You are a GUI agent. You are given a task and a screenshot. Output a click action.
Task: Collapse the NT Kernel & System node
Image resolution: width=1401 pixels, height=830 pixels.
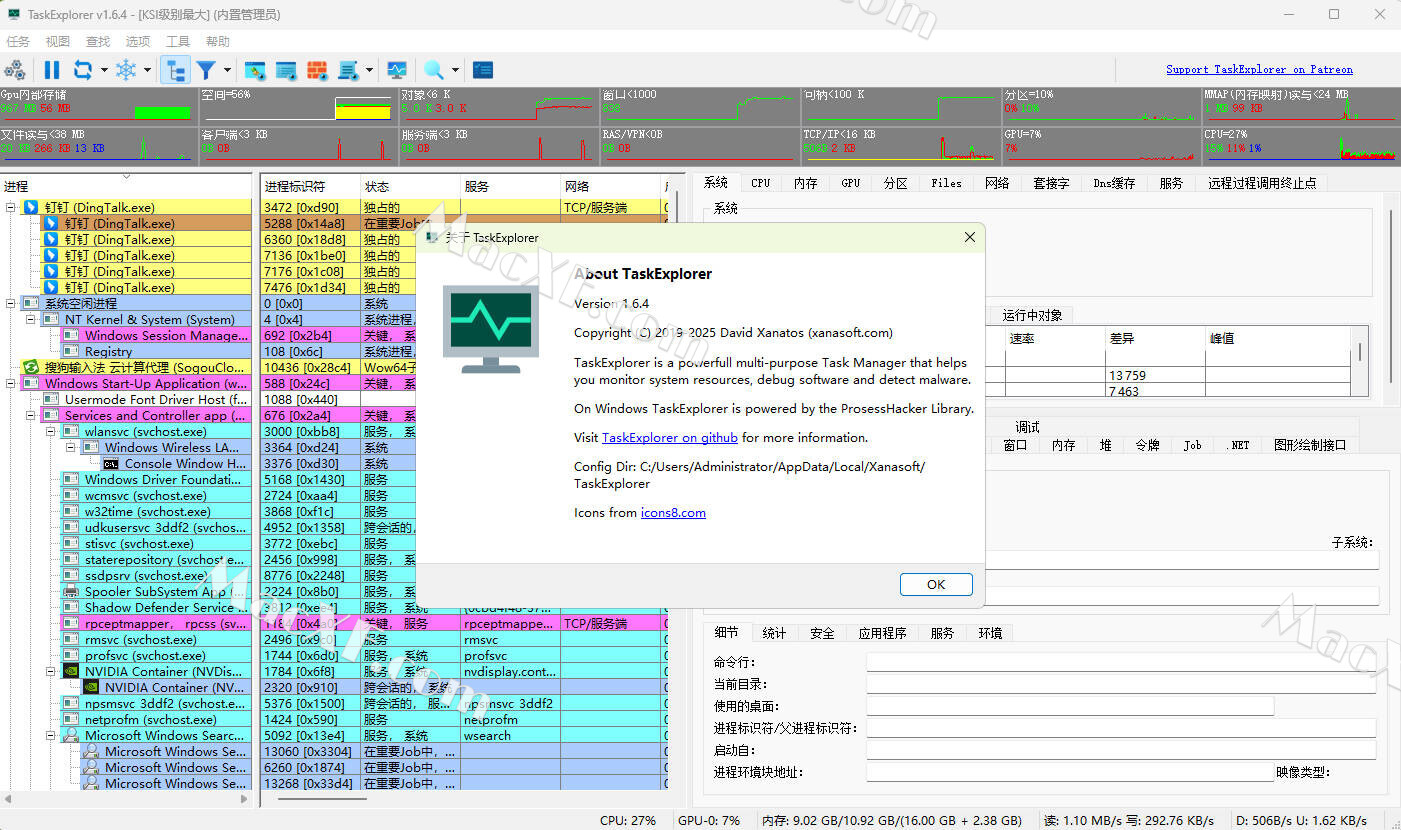click(x=31, y=320)
